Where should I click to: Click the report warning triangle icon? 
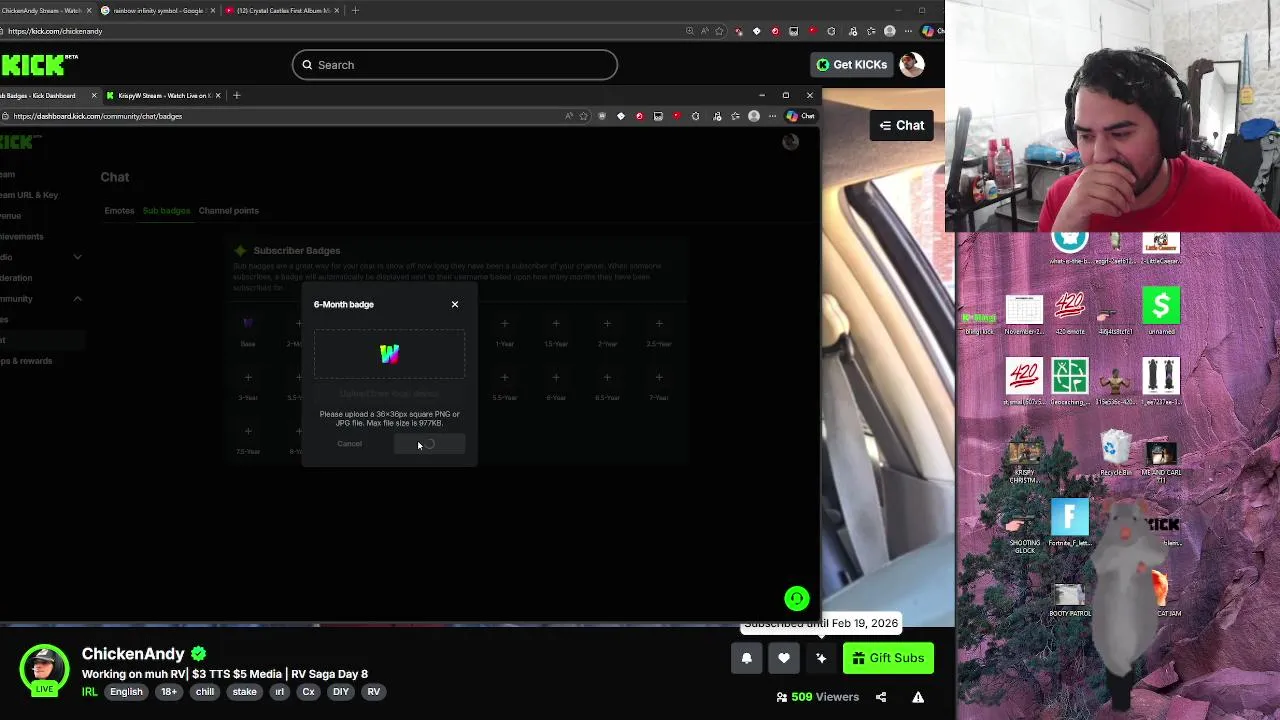(918, 697)
